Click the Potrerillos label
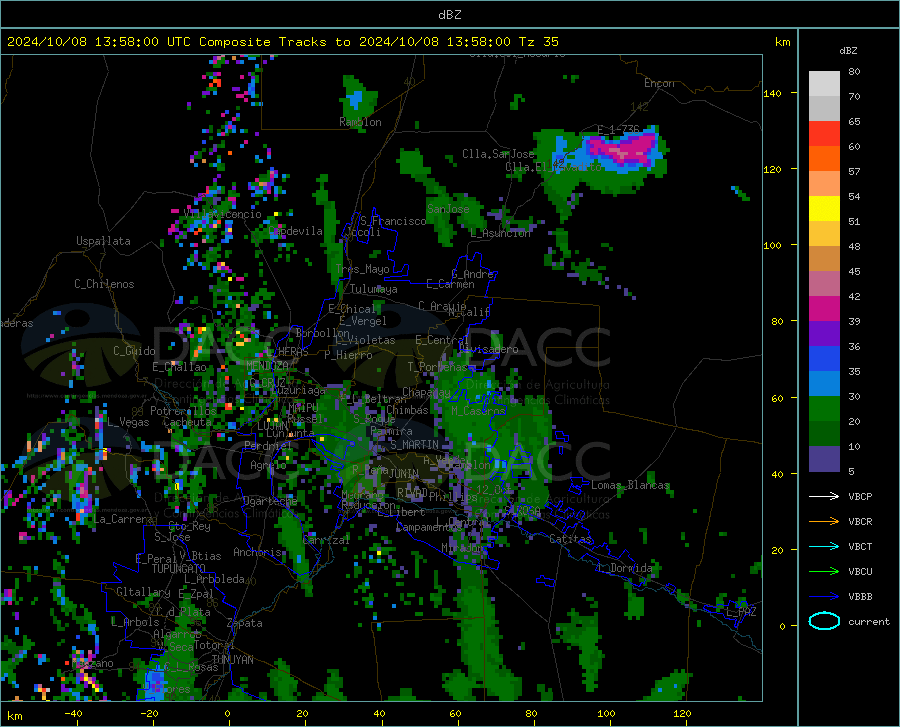Viewport: 900px width, 727px height. [183, 411]
